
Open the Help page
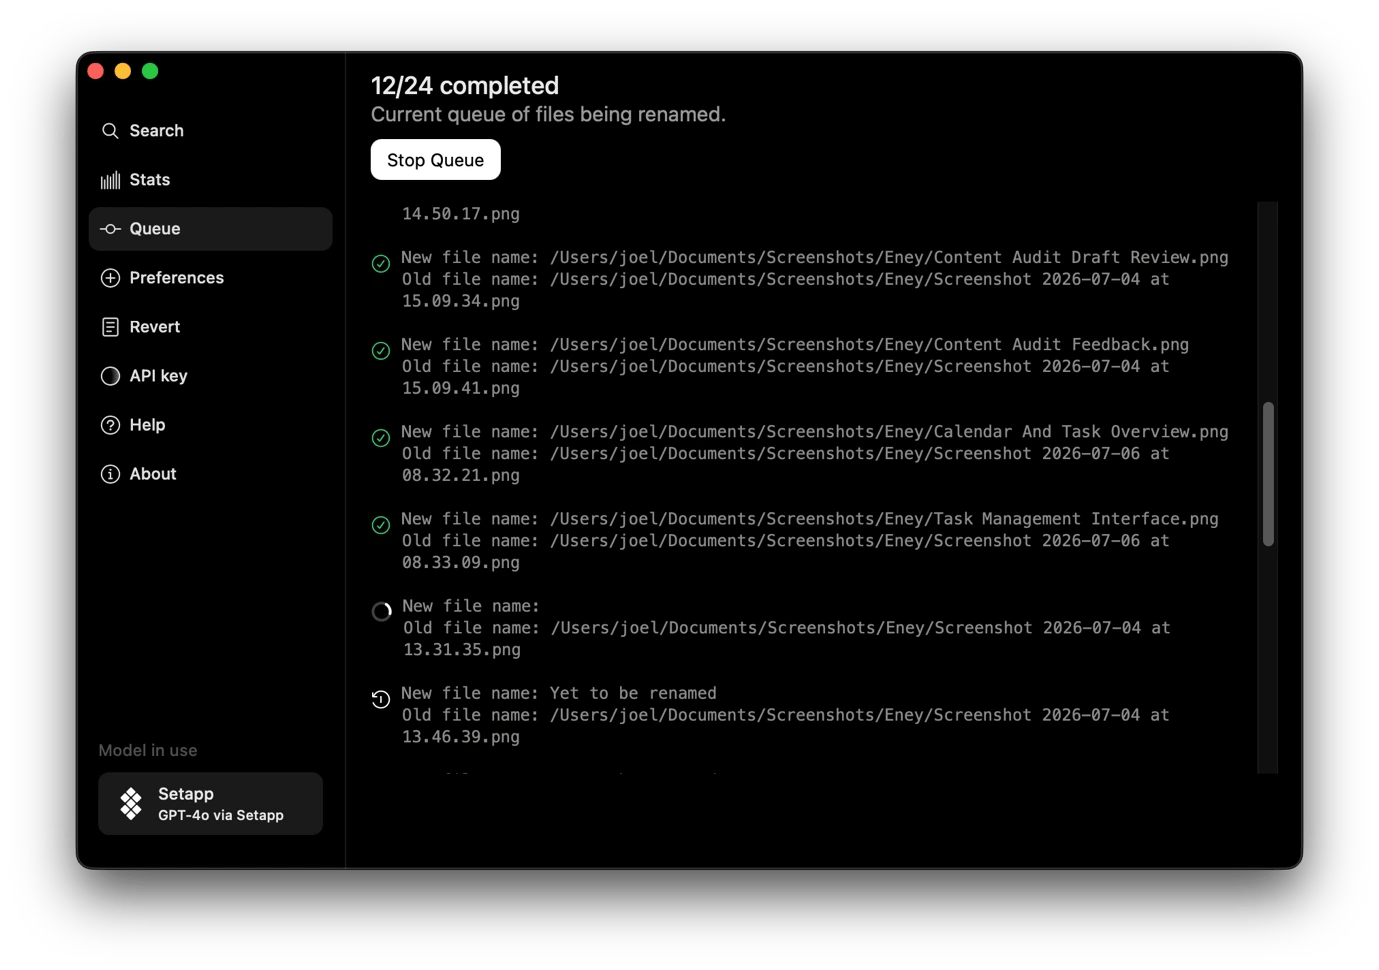click(210, 425)
